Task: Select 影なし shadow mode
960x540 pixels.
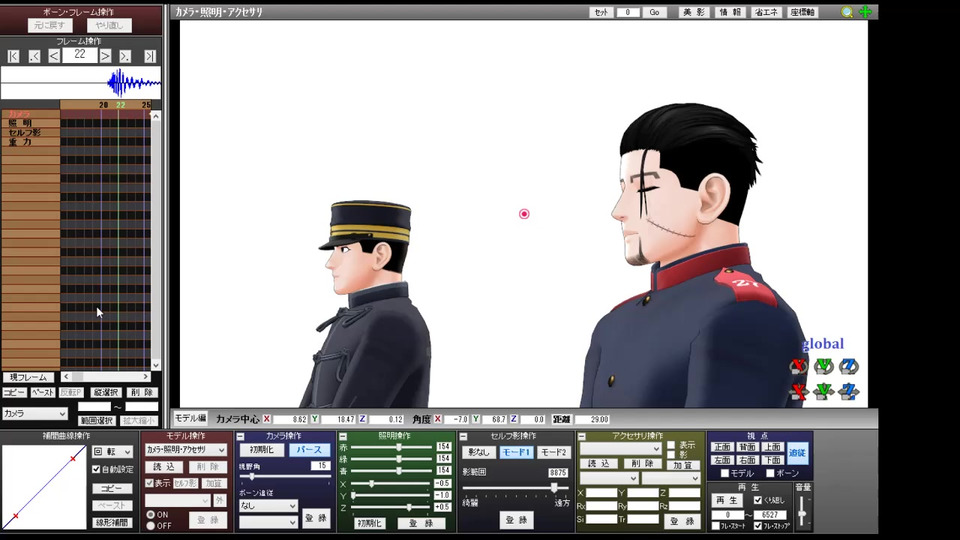Action: pos(479,452)
